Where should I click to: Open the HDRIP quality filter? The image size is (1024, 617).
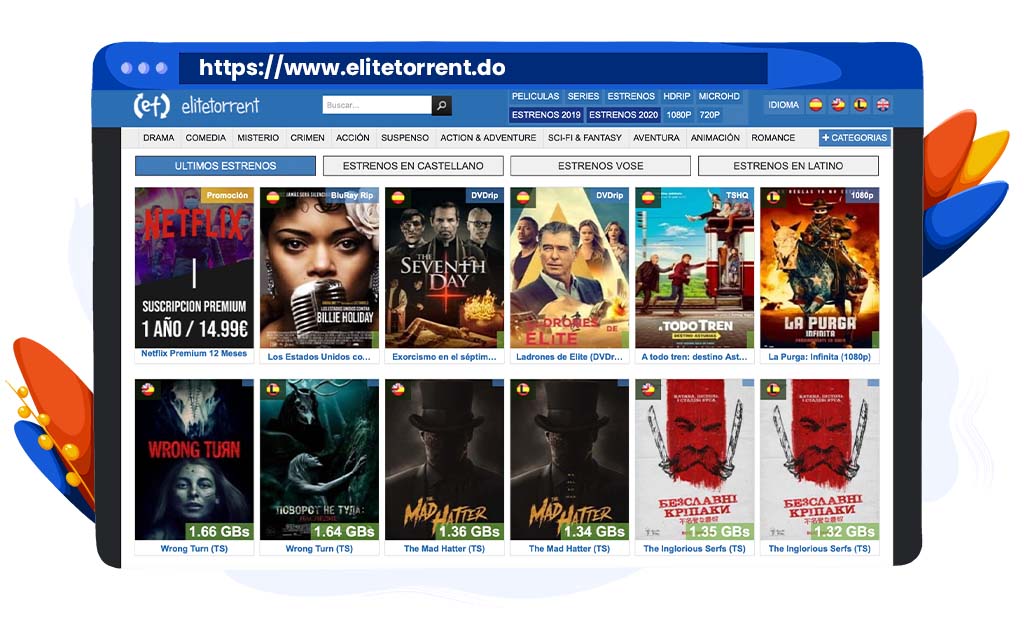coord(677,96)
